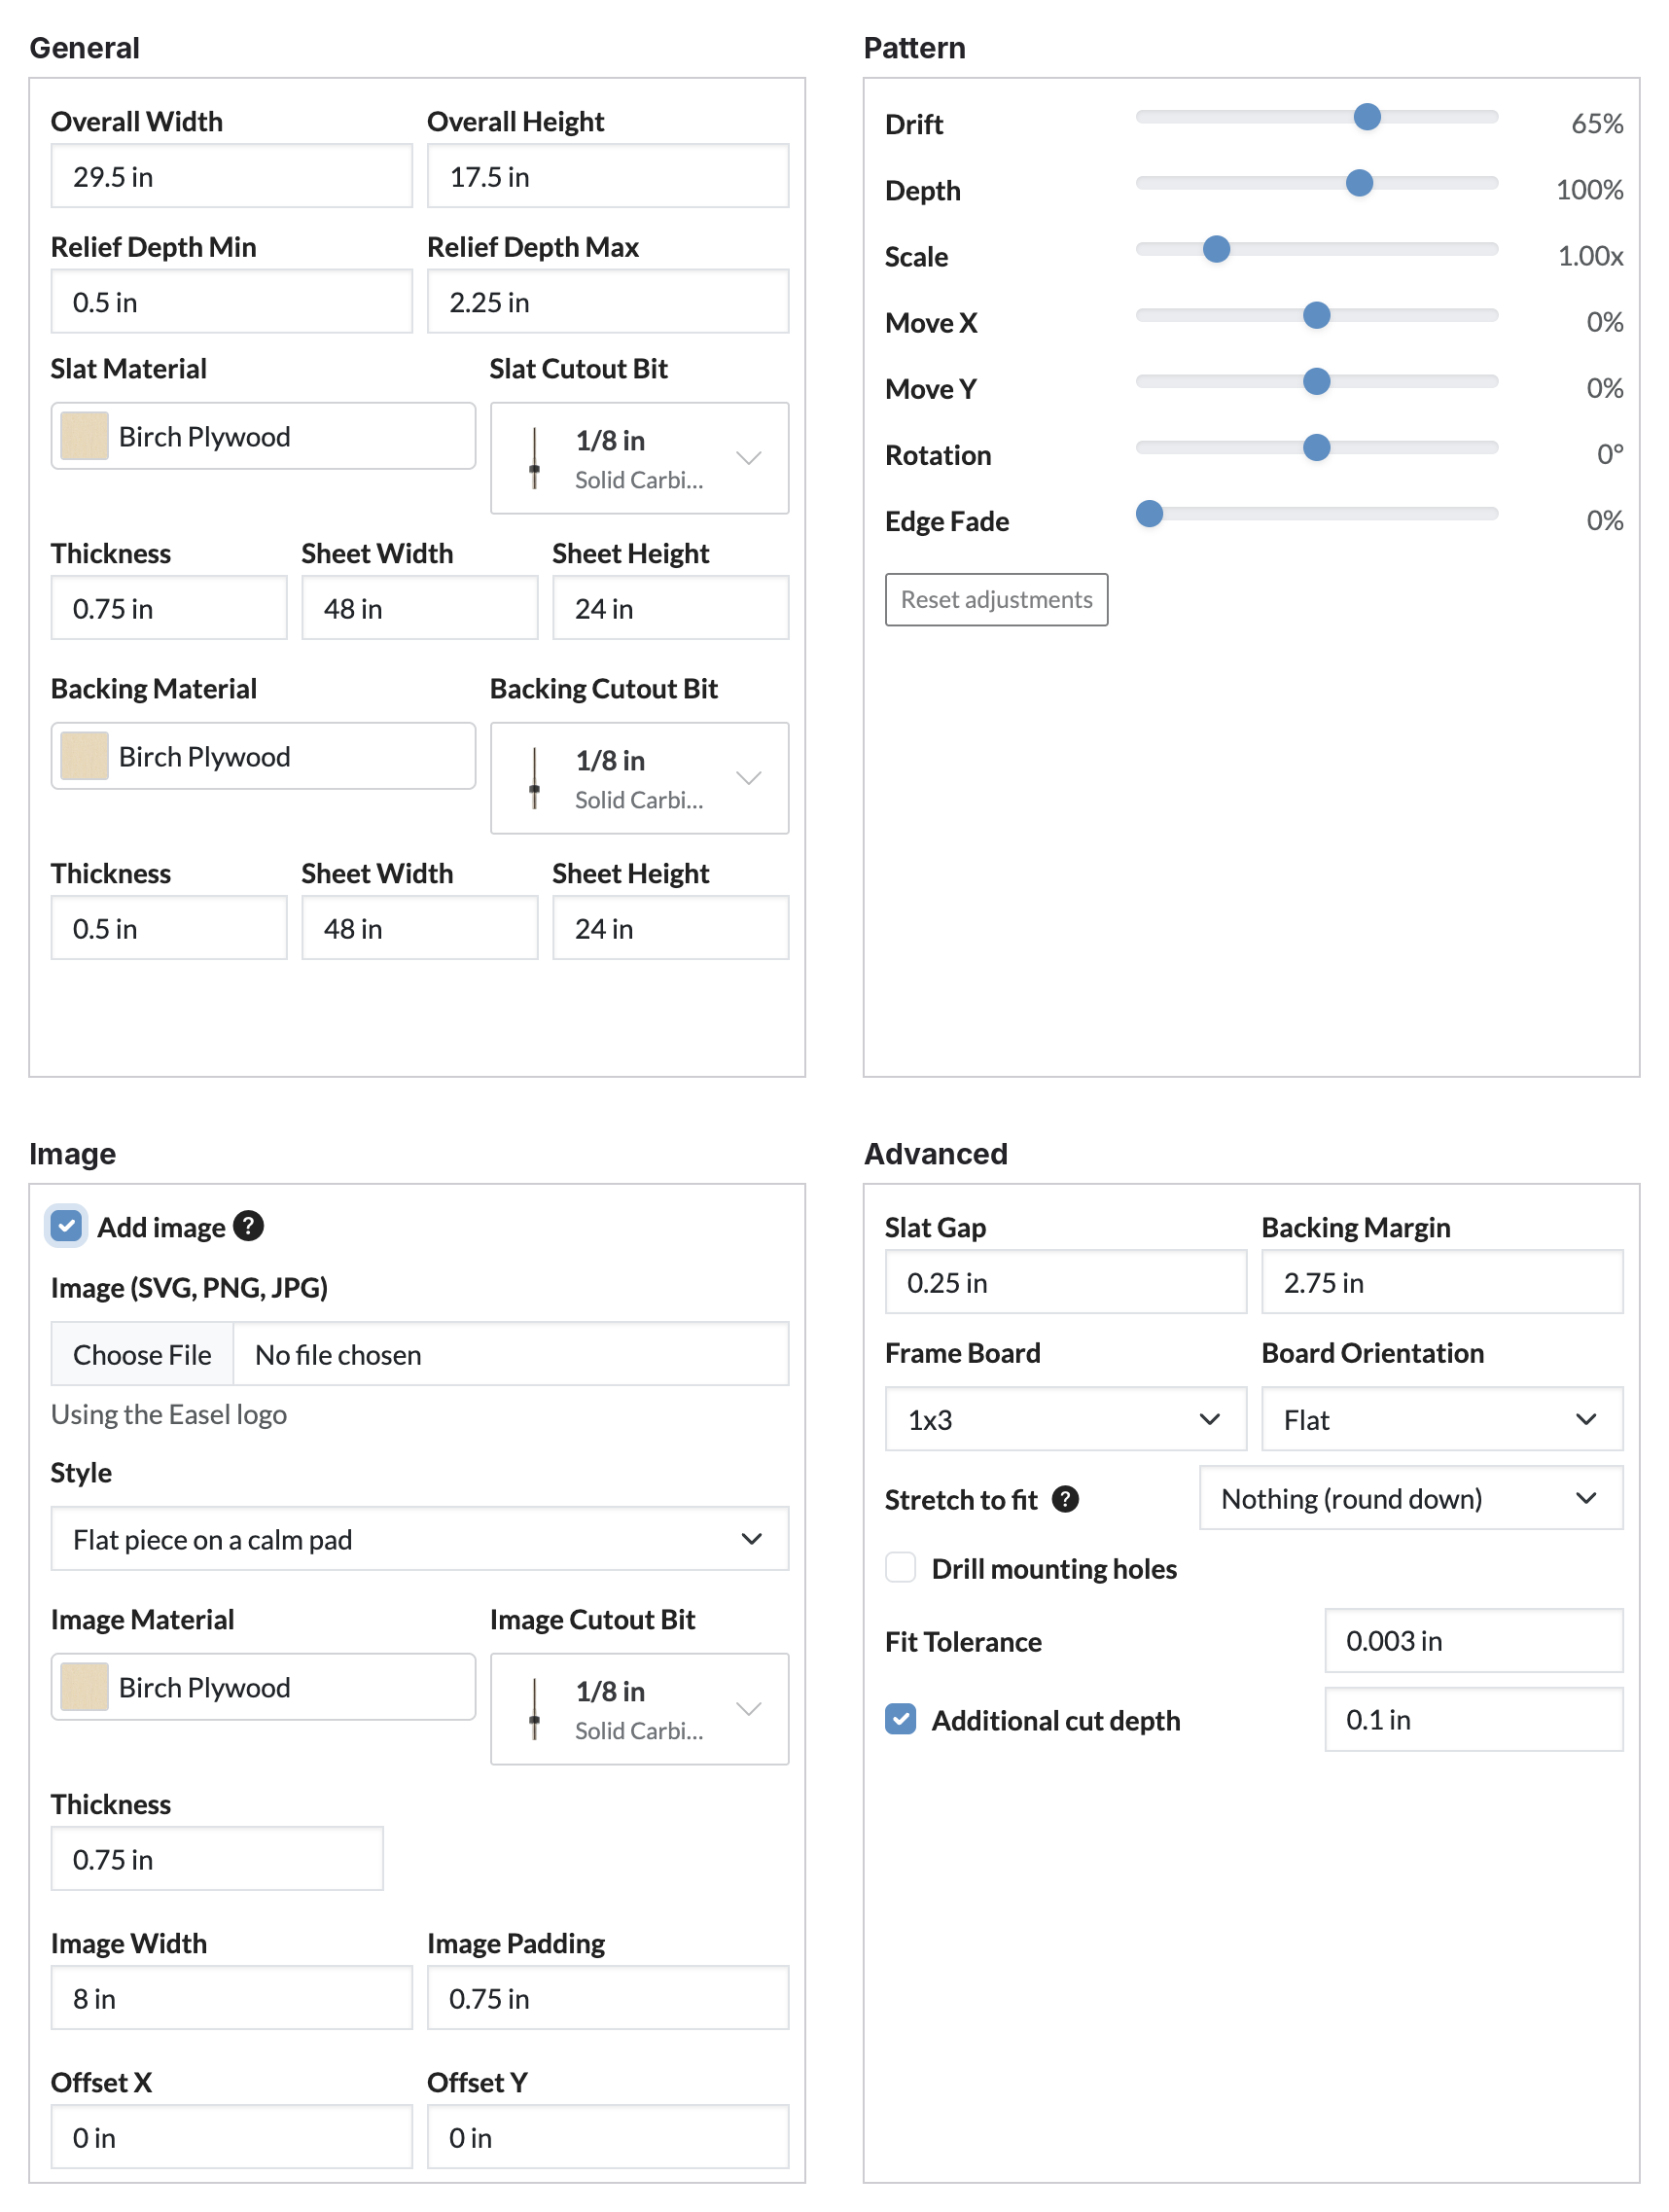1669x2212 pixels.
Task: Click the Stretch to fit help icon
Action: (1065, 1498)
